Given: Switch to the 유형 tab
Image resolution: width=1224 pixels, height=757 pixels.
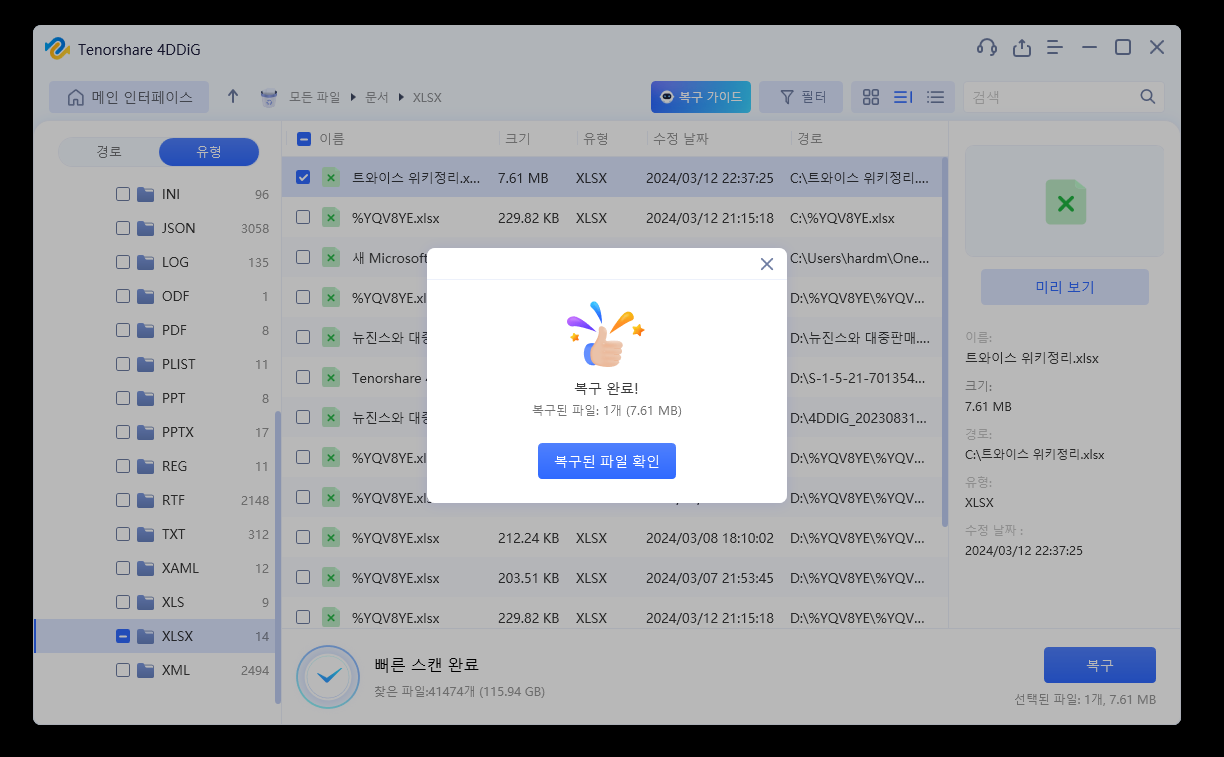Looking at the screenshot, I should pos(209,152).
